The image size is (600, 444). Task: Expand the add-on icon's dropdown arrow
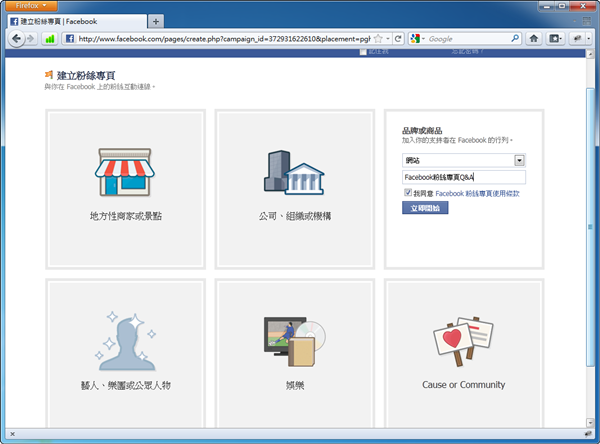click(589, 39)
